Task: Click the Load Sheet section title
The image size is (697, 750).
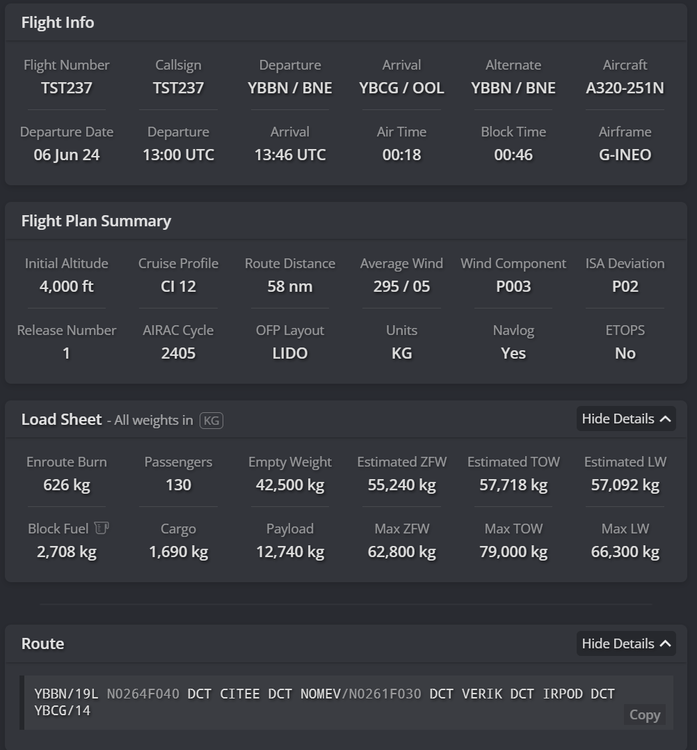Action: [x=62, y=420]
